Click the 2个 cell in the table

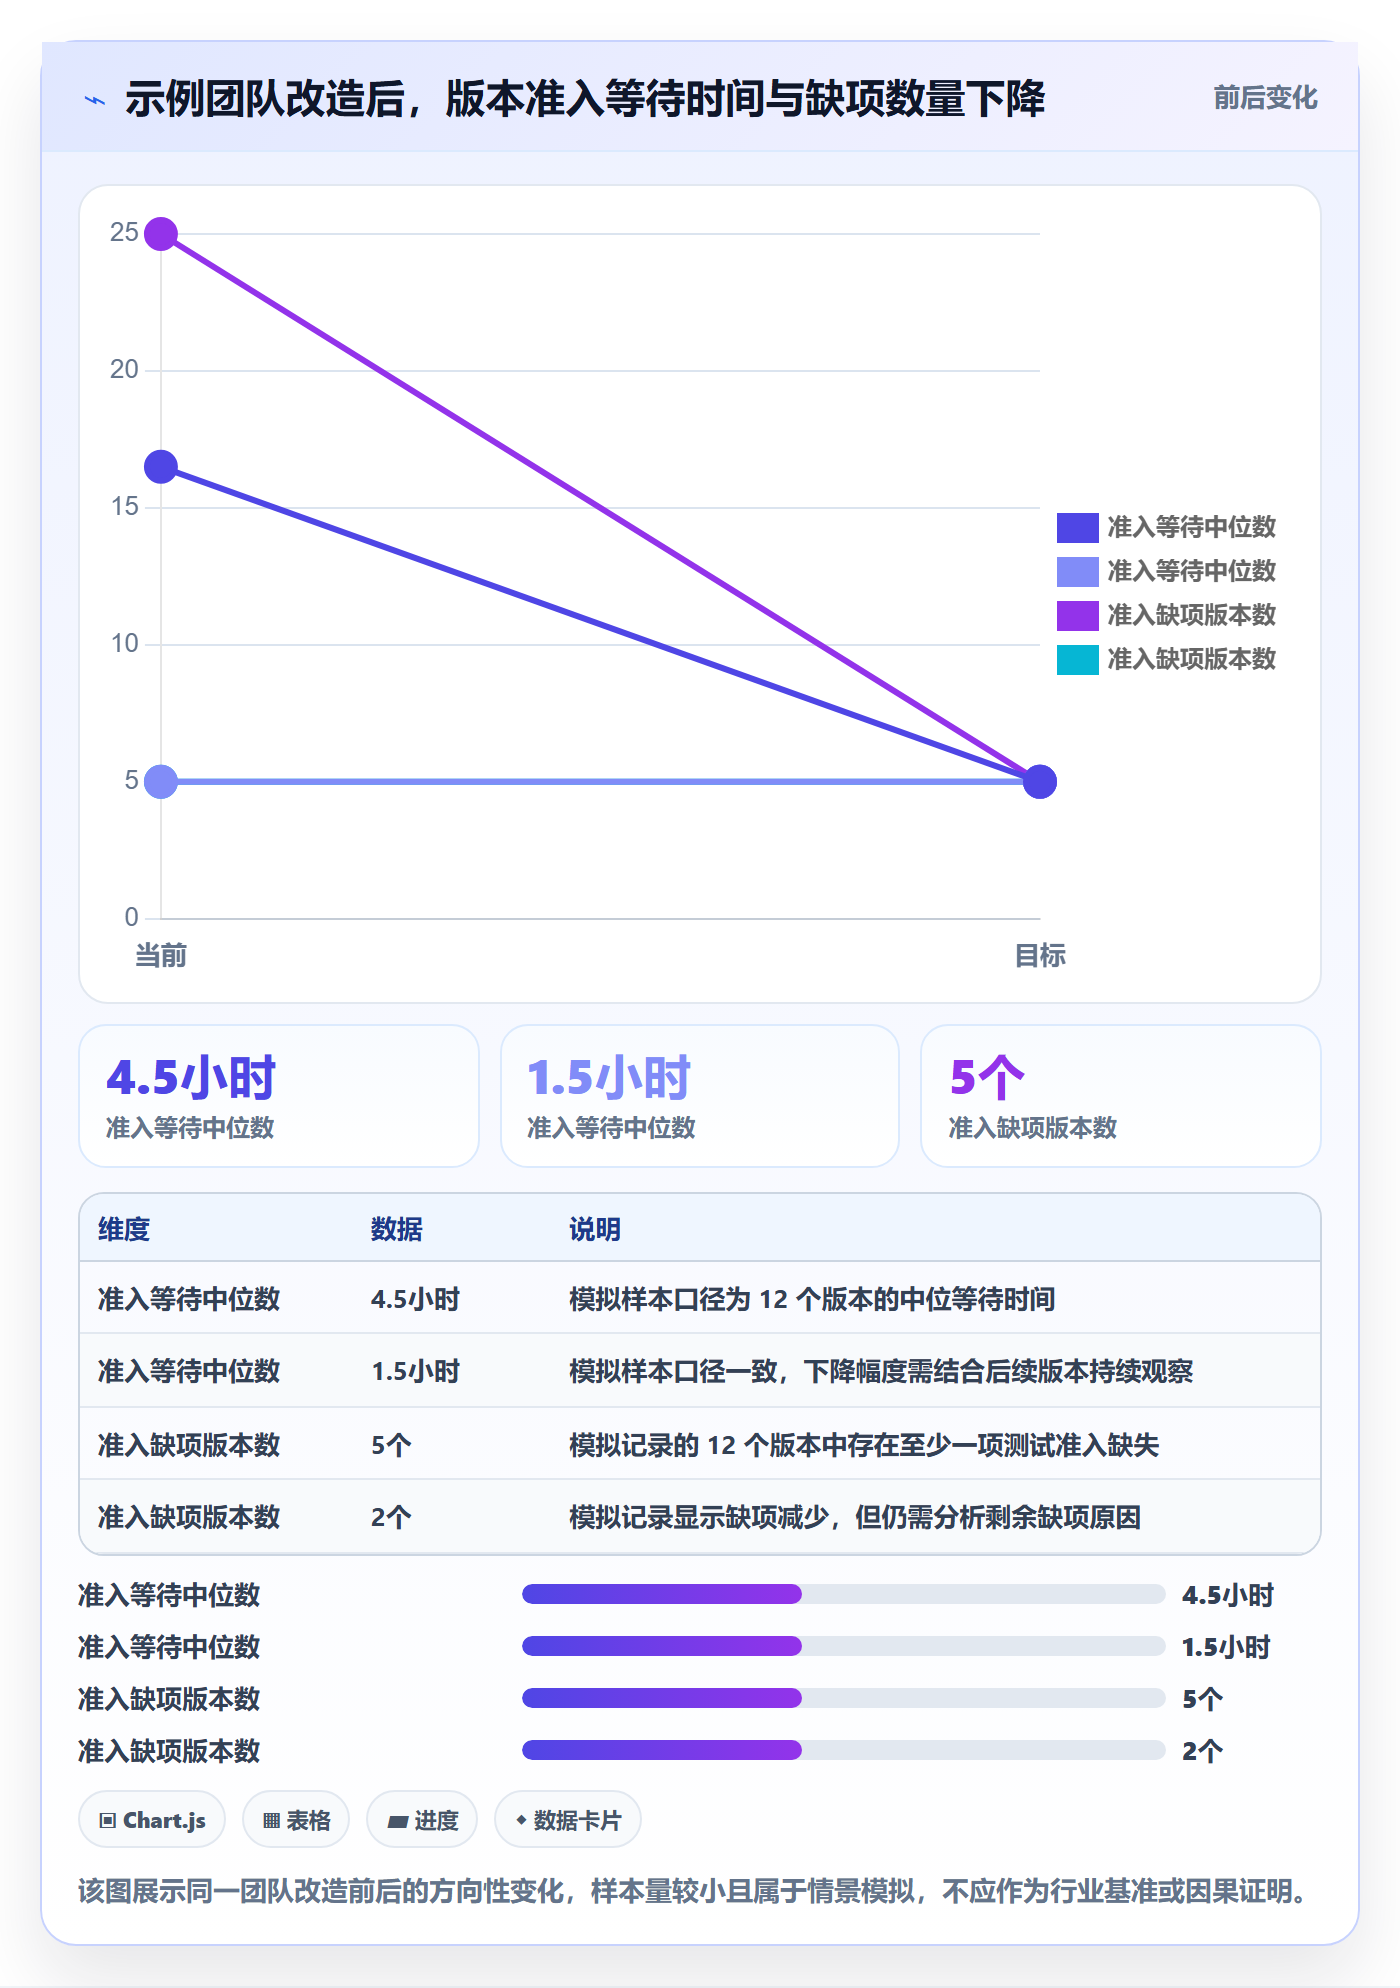(x=391, y=1517)
